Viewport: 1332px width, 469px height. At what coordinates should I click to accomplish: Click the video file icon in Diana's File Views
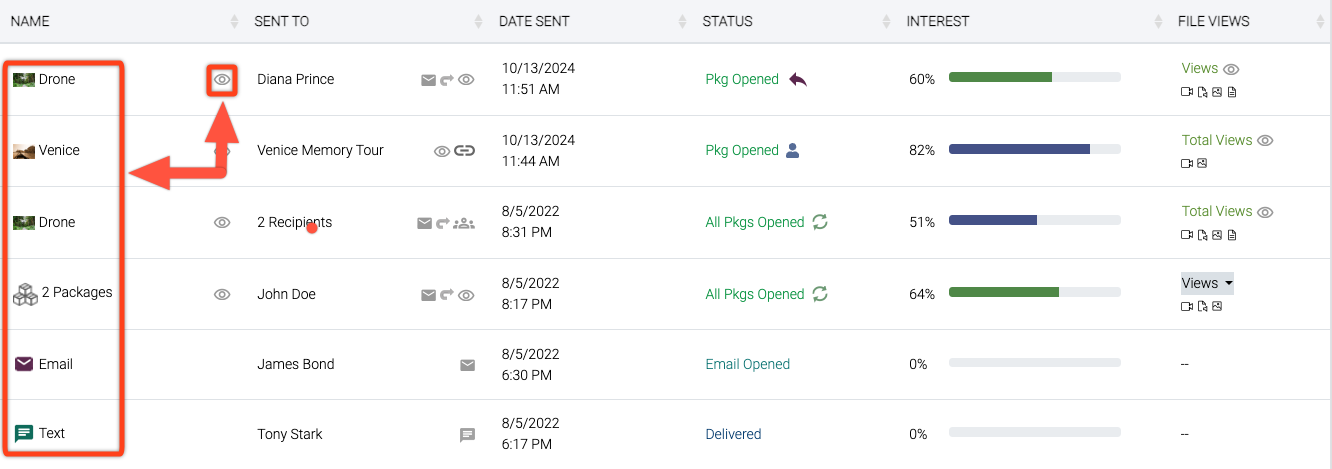coord(1187,93)
